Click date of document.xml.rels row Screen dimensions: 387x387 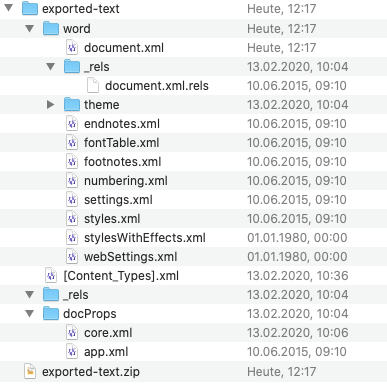297,86
